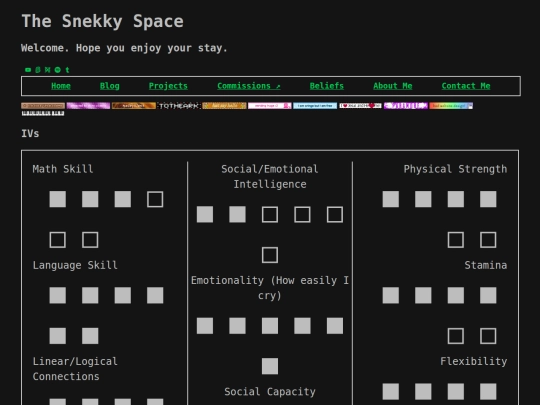
Task: Click the X-shaped social icon before Spotify
Action: click(48, 70)
